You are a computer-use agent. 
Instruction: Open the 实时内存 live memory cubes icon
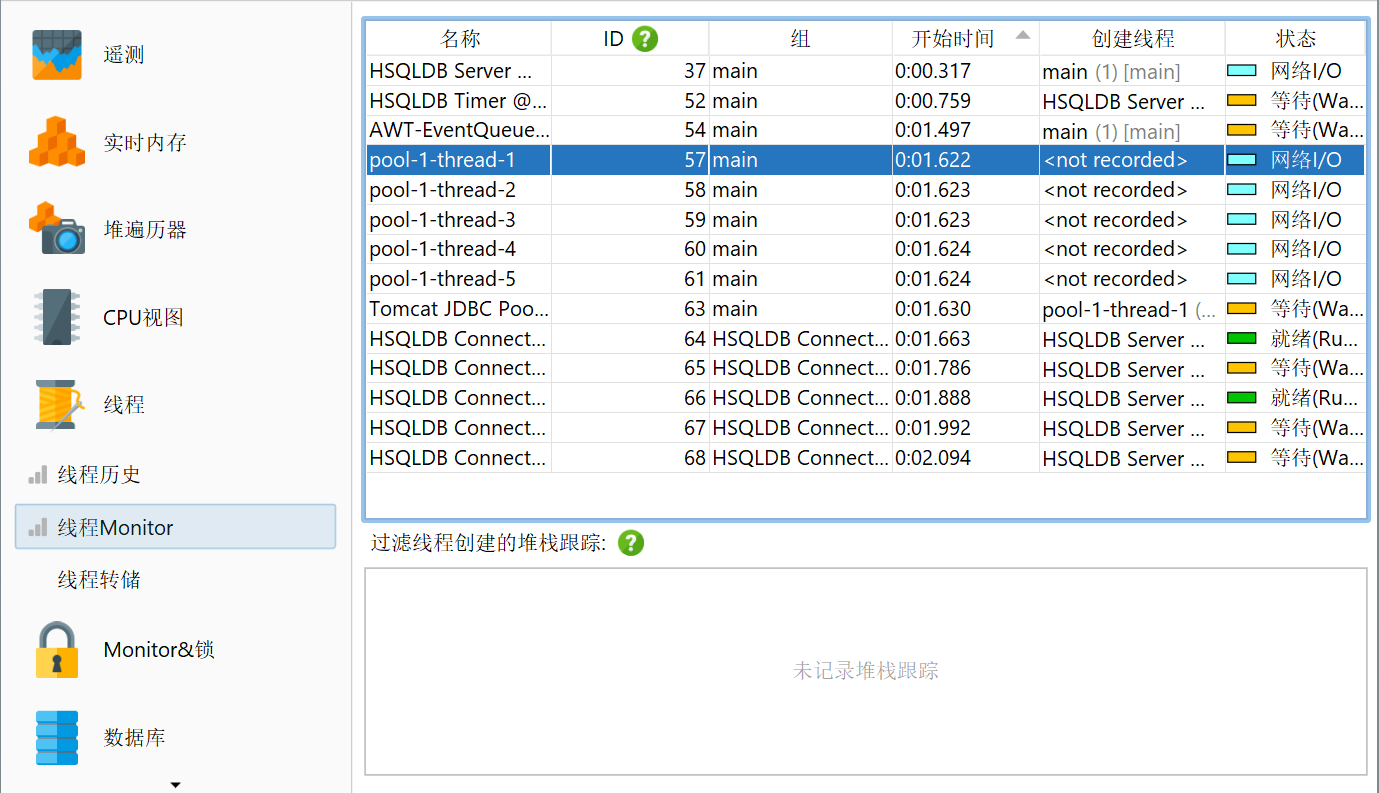pyautogui.click(x=56, y=142)
